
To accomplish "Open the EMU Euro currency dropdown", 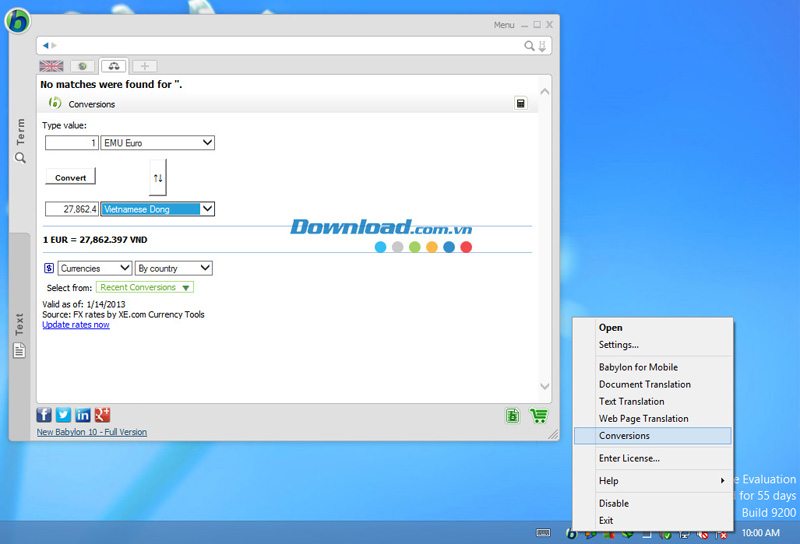I will tap(158, 143).
